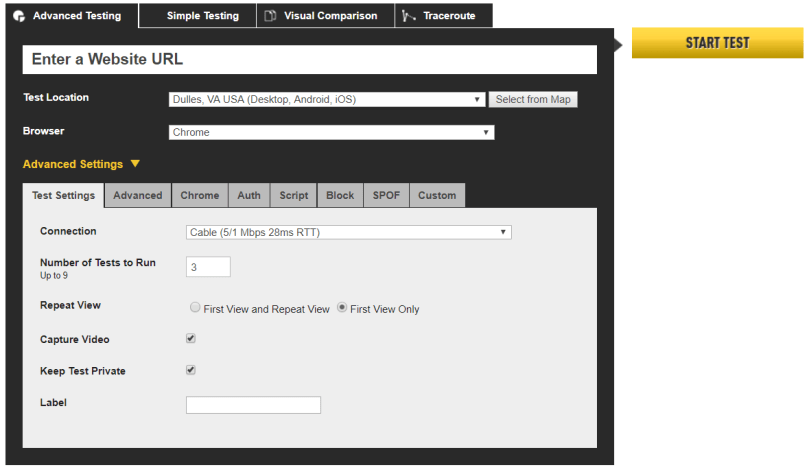809x474 pixels.
Task: Click the Select from Map button
Action: (533, 100)
